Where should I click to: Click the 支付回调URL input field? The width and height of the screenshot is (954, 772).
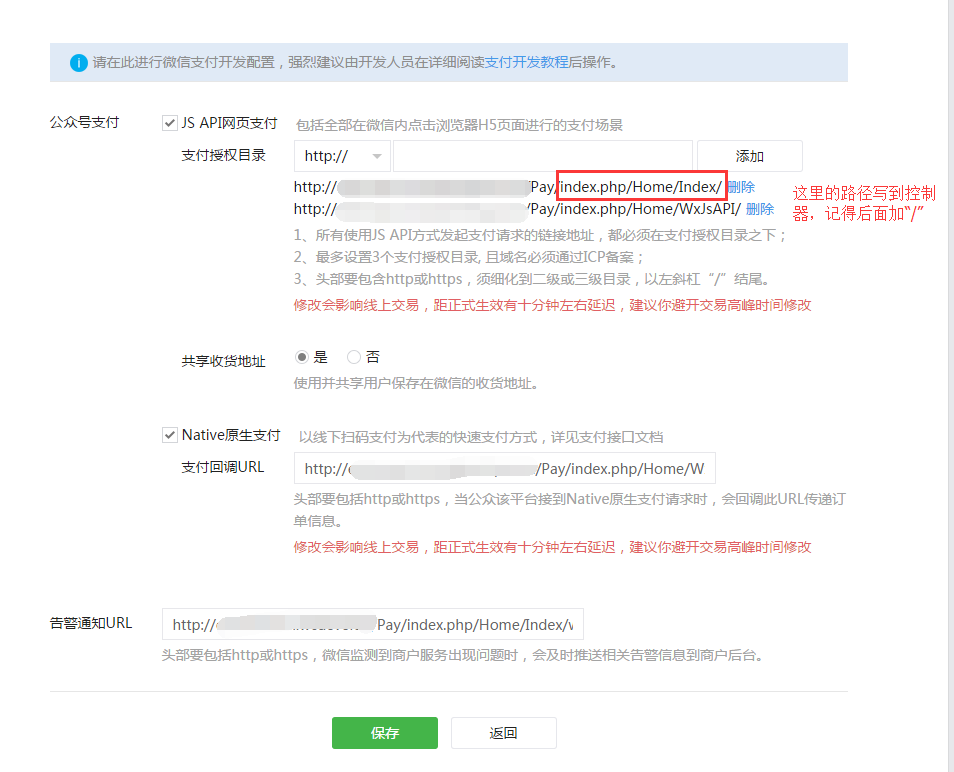click(504, 469)
